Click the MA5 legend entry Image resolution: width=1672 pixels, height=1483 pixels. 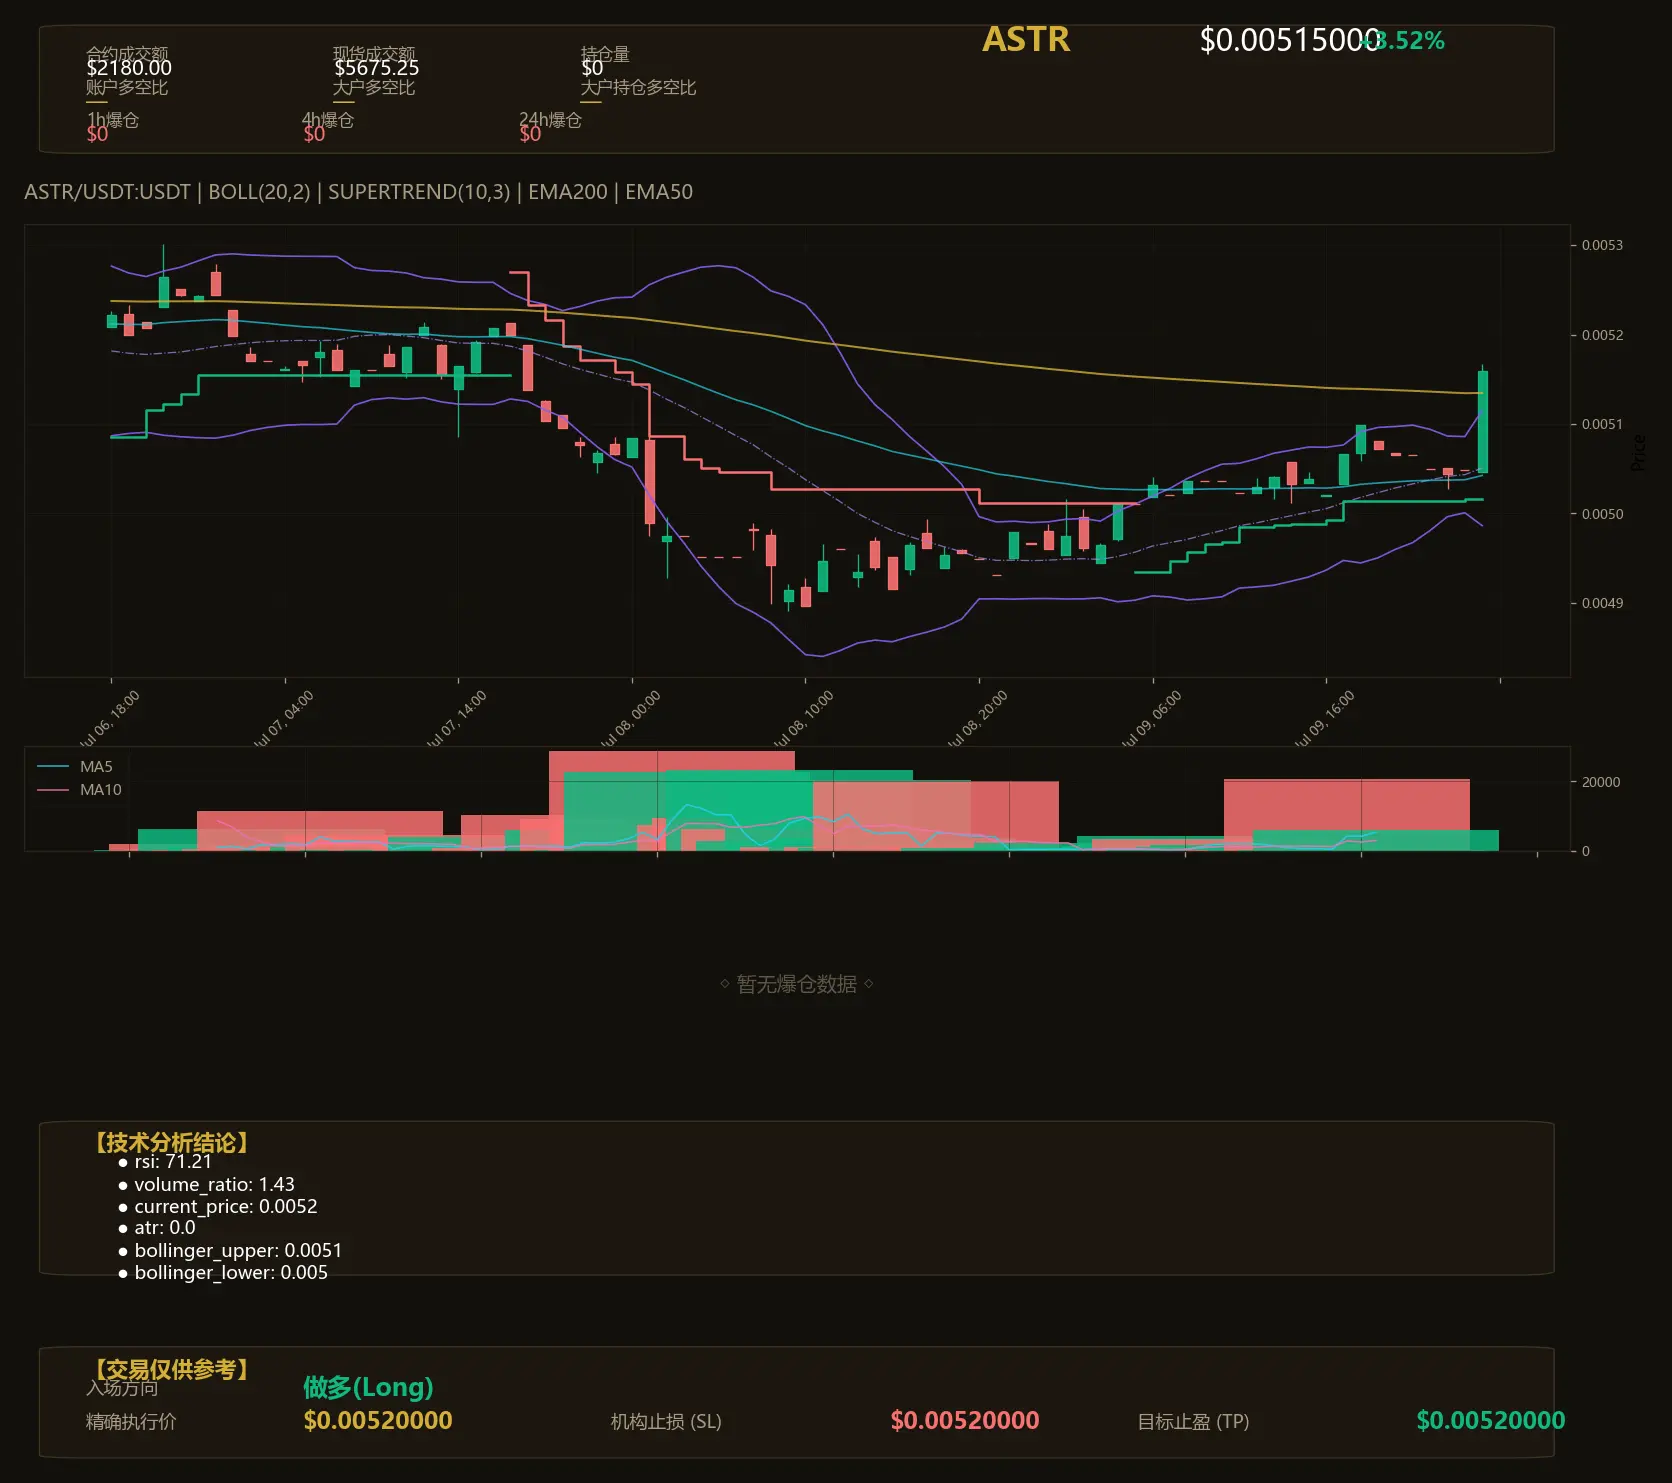76,767
